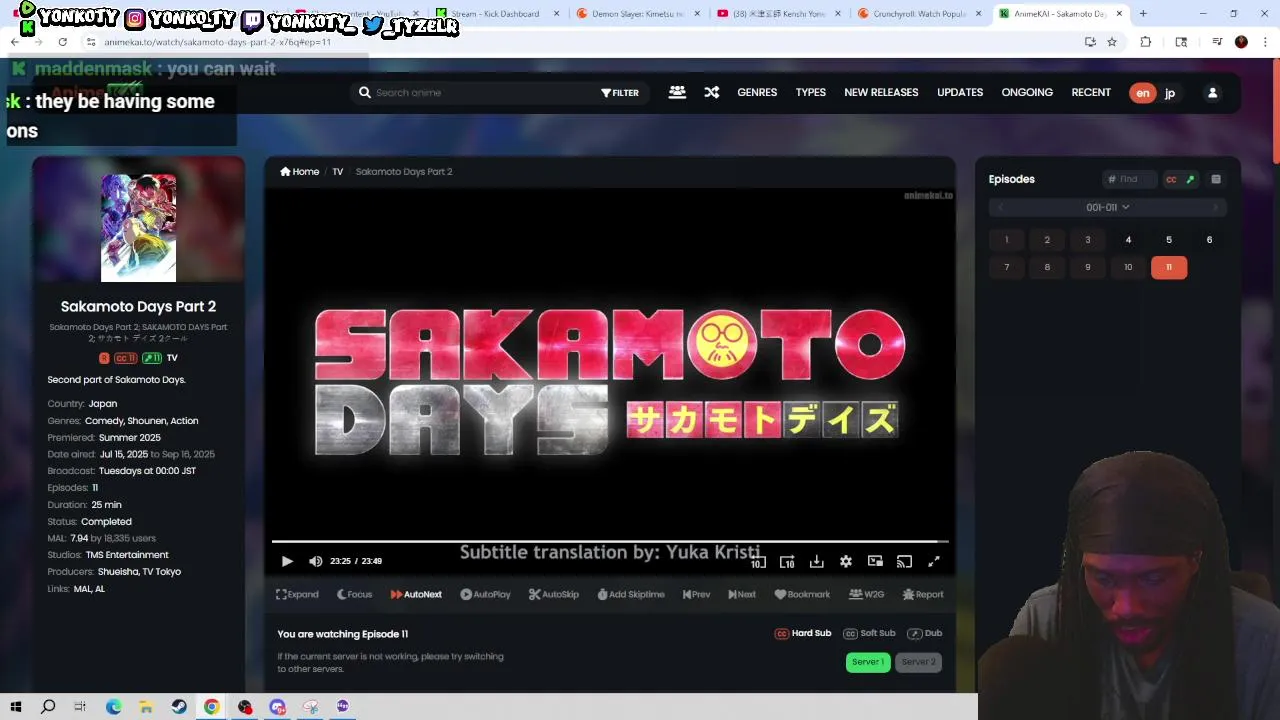1280x720 pixels.
Task: Select Server 2
Action: coord(918,662)
